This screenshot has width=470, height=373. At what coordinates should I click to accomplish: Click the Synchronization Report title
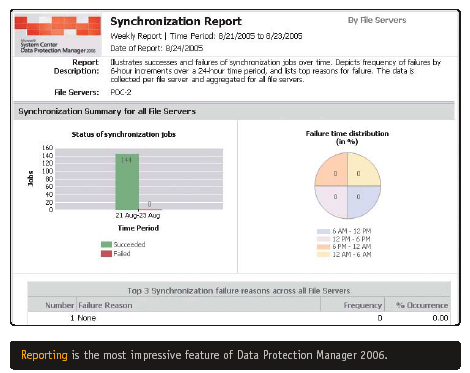176,21
